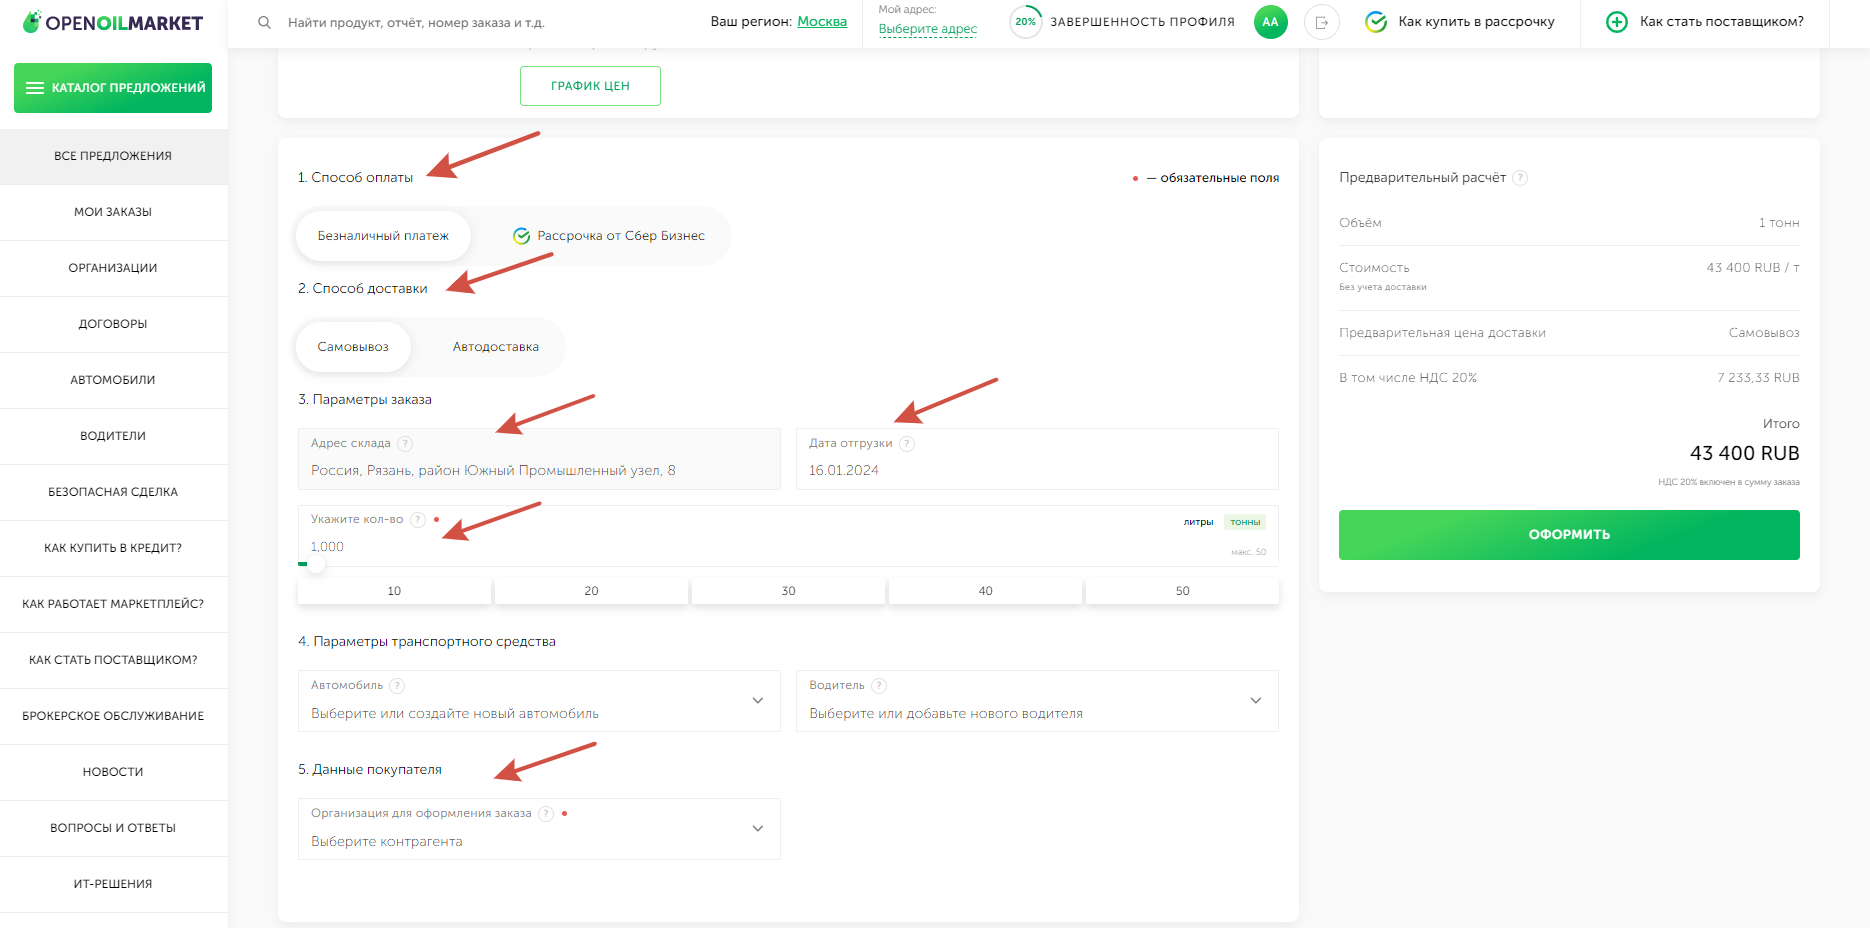Viewport: 1870px width, 928px height.
Task: Open ВСЕ ПРЕДЛОЖЕНИЯ menu item
Action: 113,156
